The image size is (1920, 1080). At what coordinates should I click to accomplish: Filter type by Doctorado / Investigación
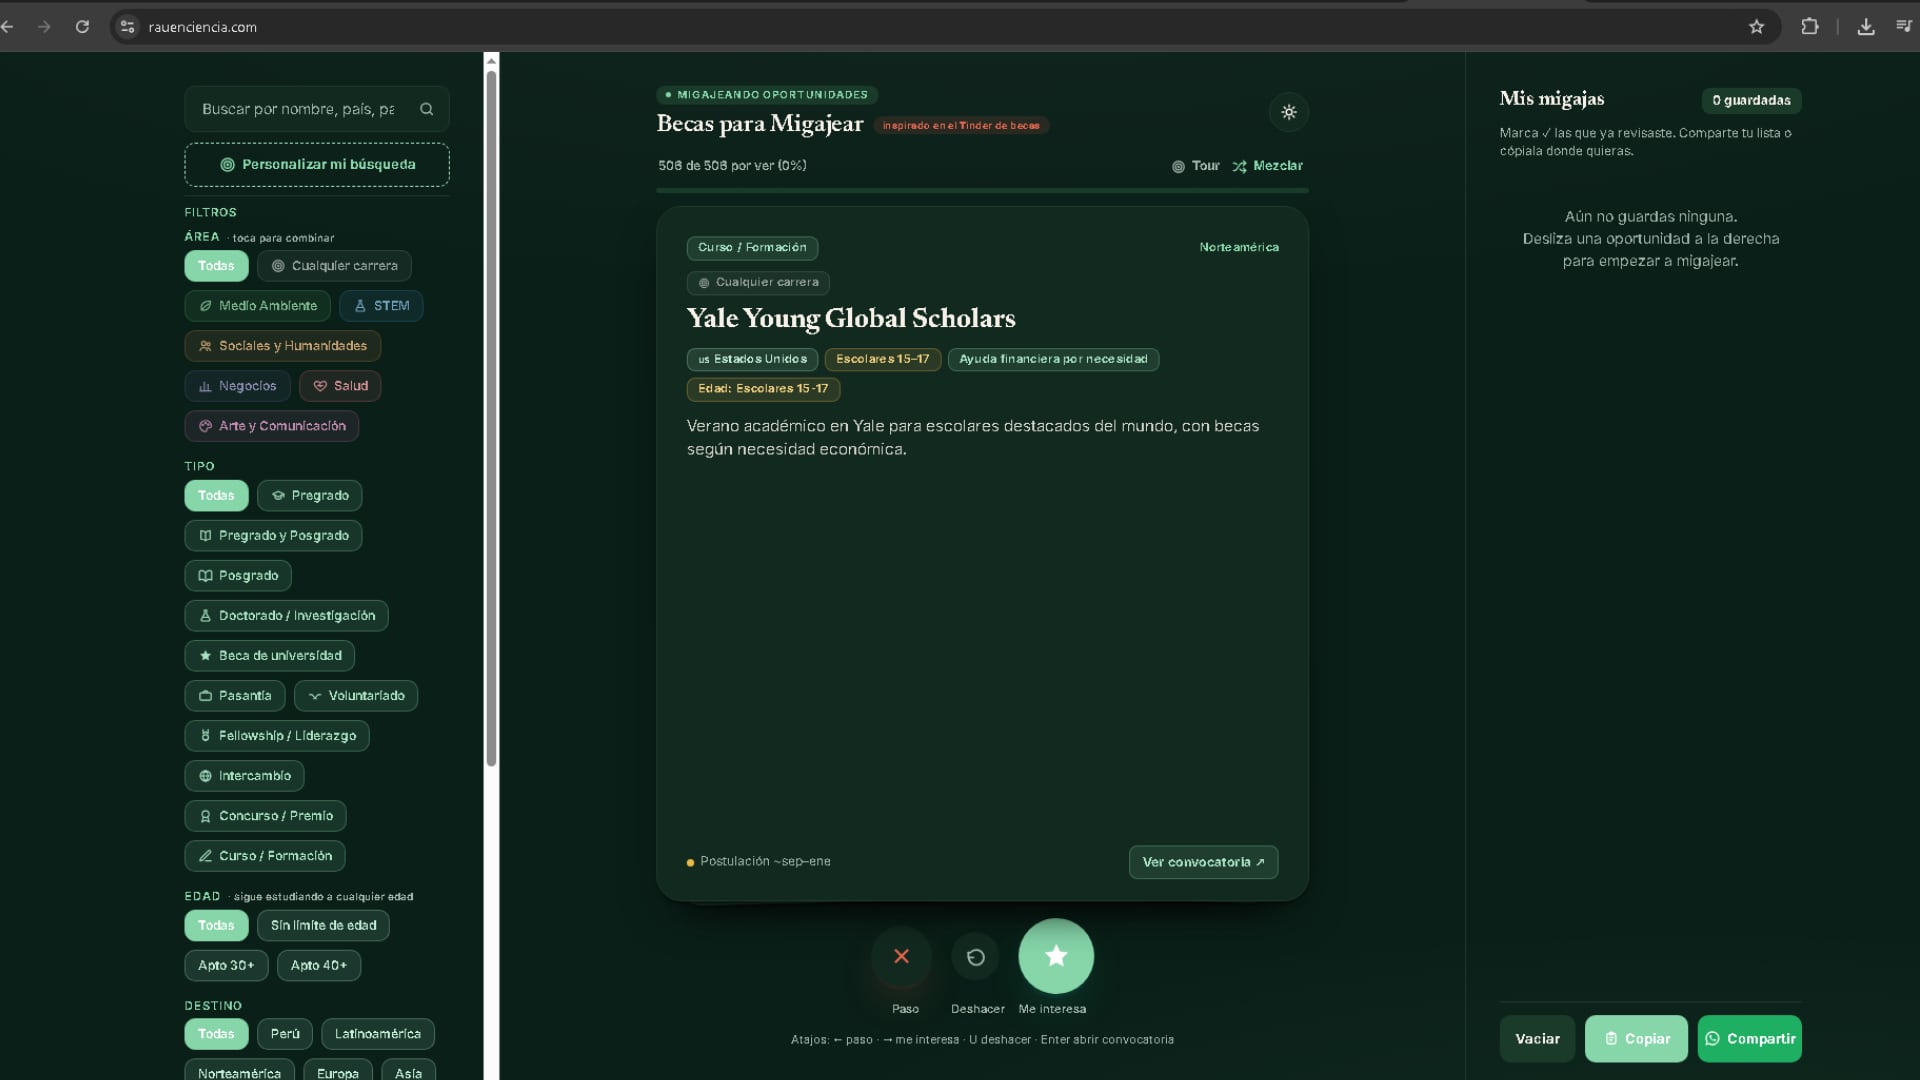[x=286, y=616]
